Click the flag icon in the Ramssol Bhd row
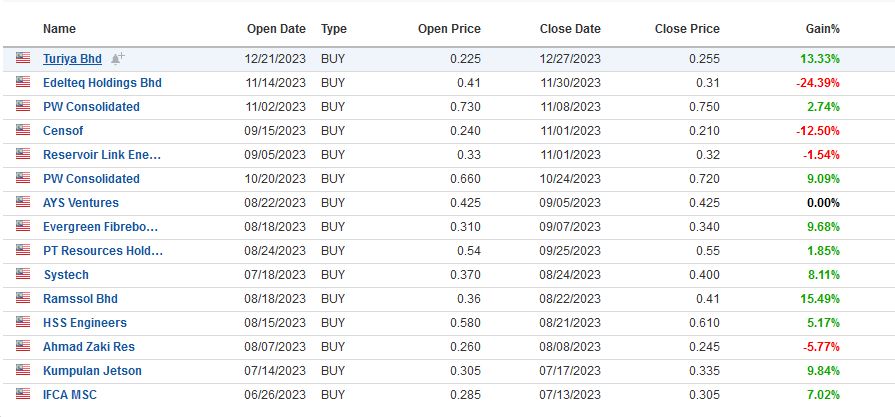Viewport: 895px width, 417px height. tap(23, 297)
